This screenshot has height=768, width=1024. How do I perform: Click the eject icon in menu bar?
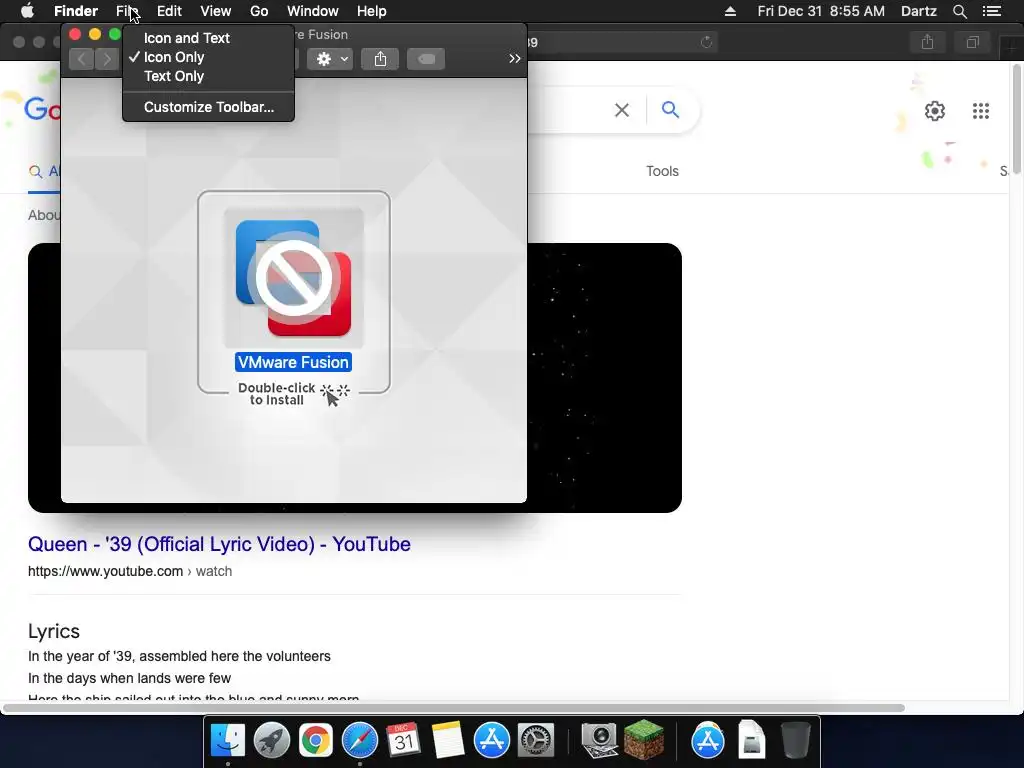[730, 11]
